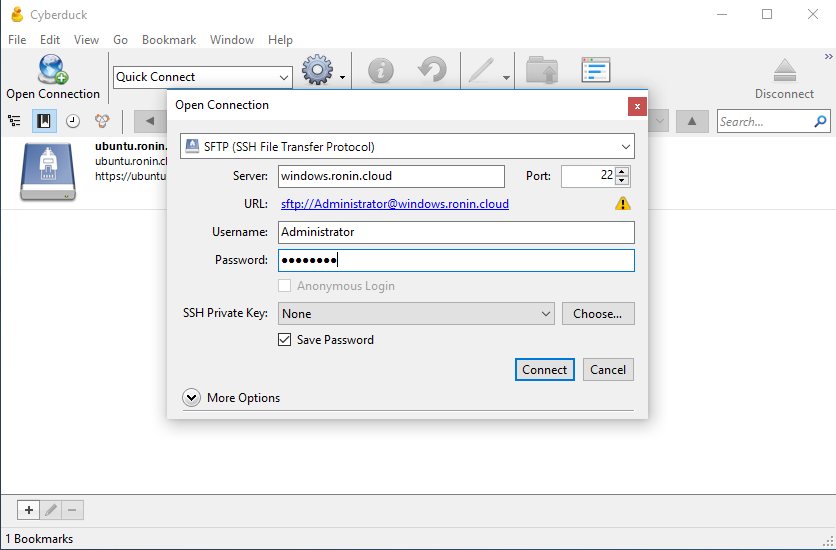Expand More Options section
Viewport: 836px width, 550px height.
191,398
